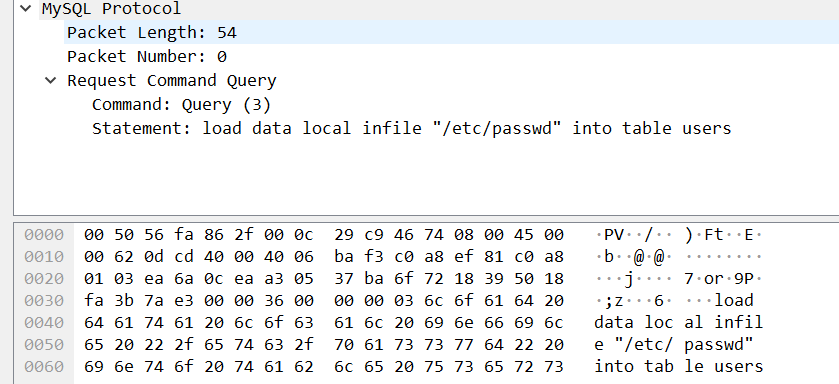Collapse the MySQL Protocol tree node
The image size is (839, 384).
pos(25,8)
